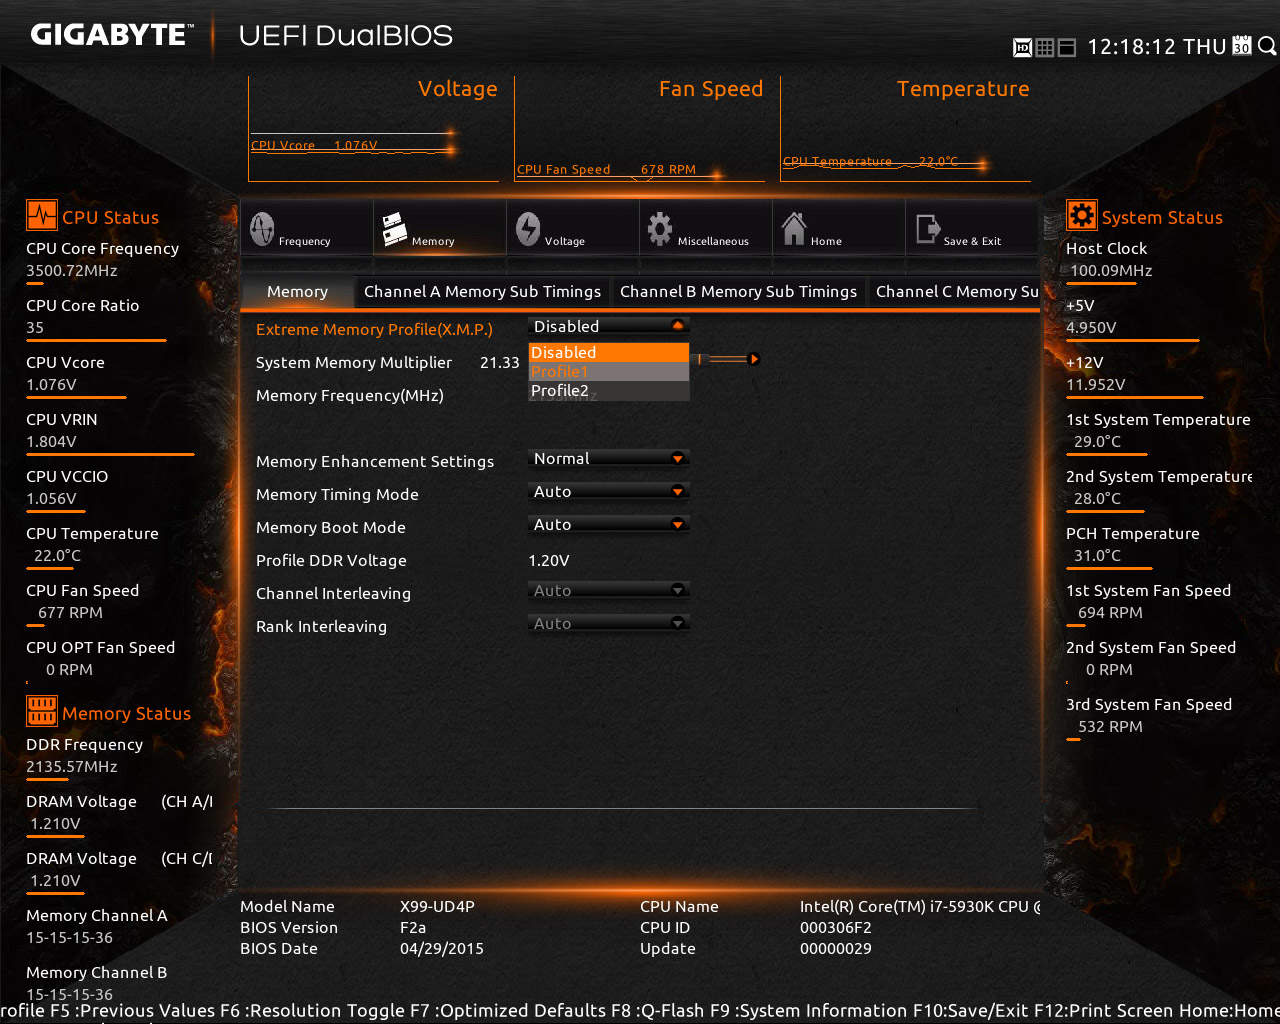1280x1024 pixels.
Task: Click the BIOS Date 04/29/2015 entry
Action: (x=362, y=948)
